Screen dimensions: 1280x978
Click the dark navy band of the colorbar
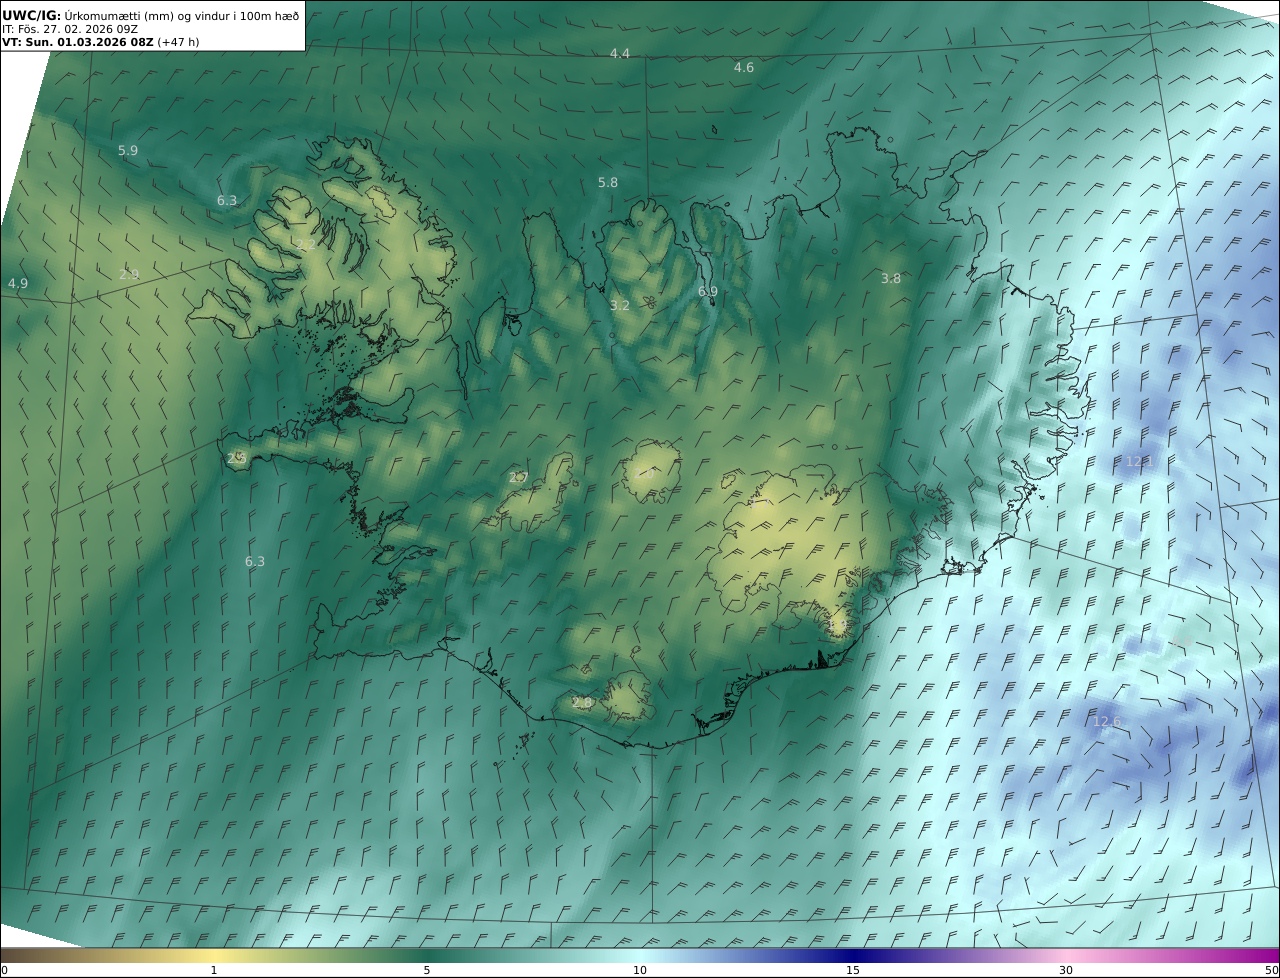pyautogui.click(x=853, y=955)
